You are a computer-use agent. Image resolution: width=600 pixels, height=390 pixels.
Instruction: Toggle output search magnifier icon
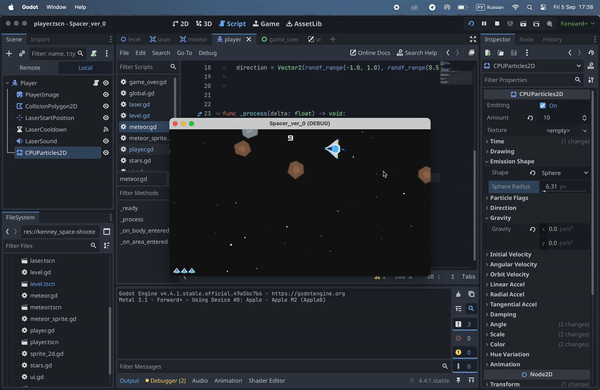(471, 308)
